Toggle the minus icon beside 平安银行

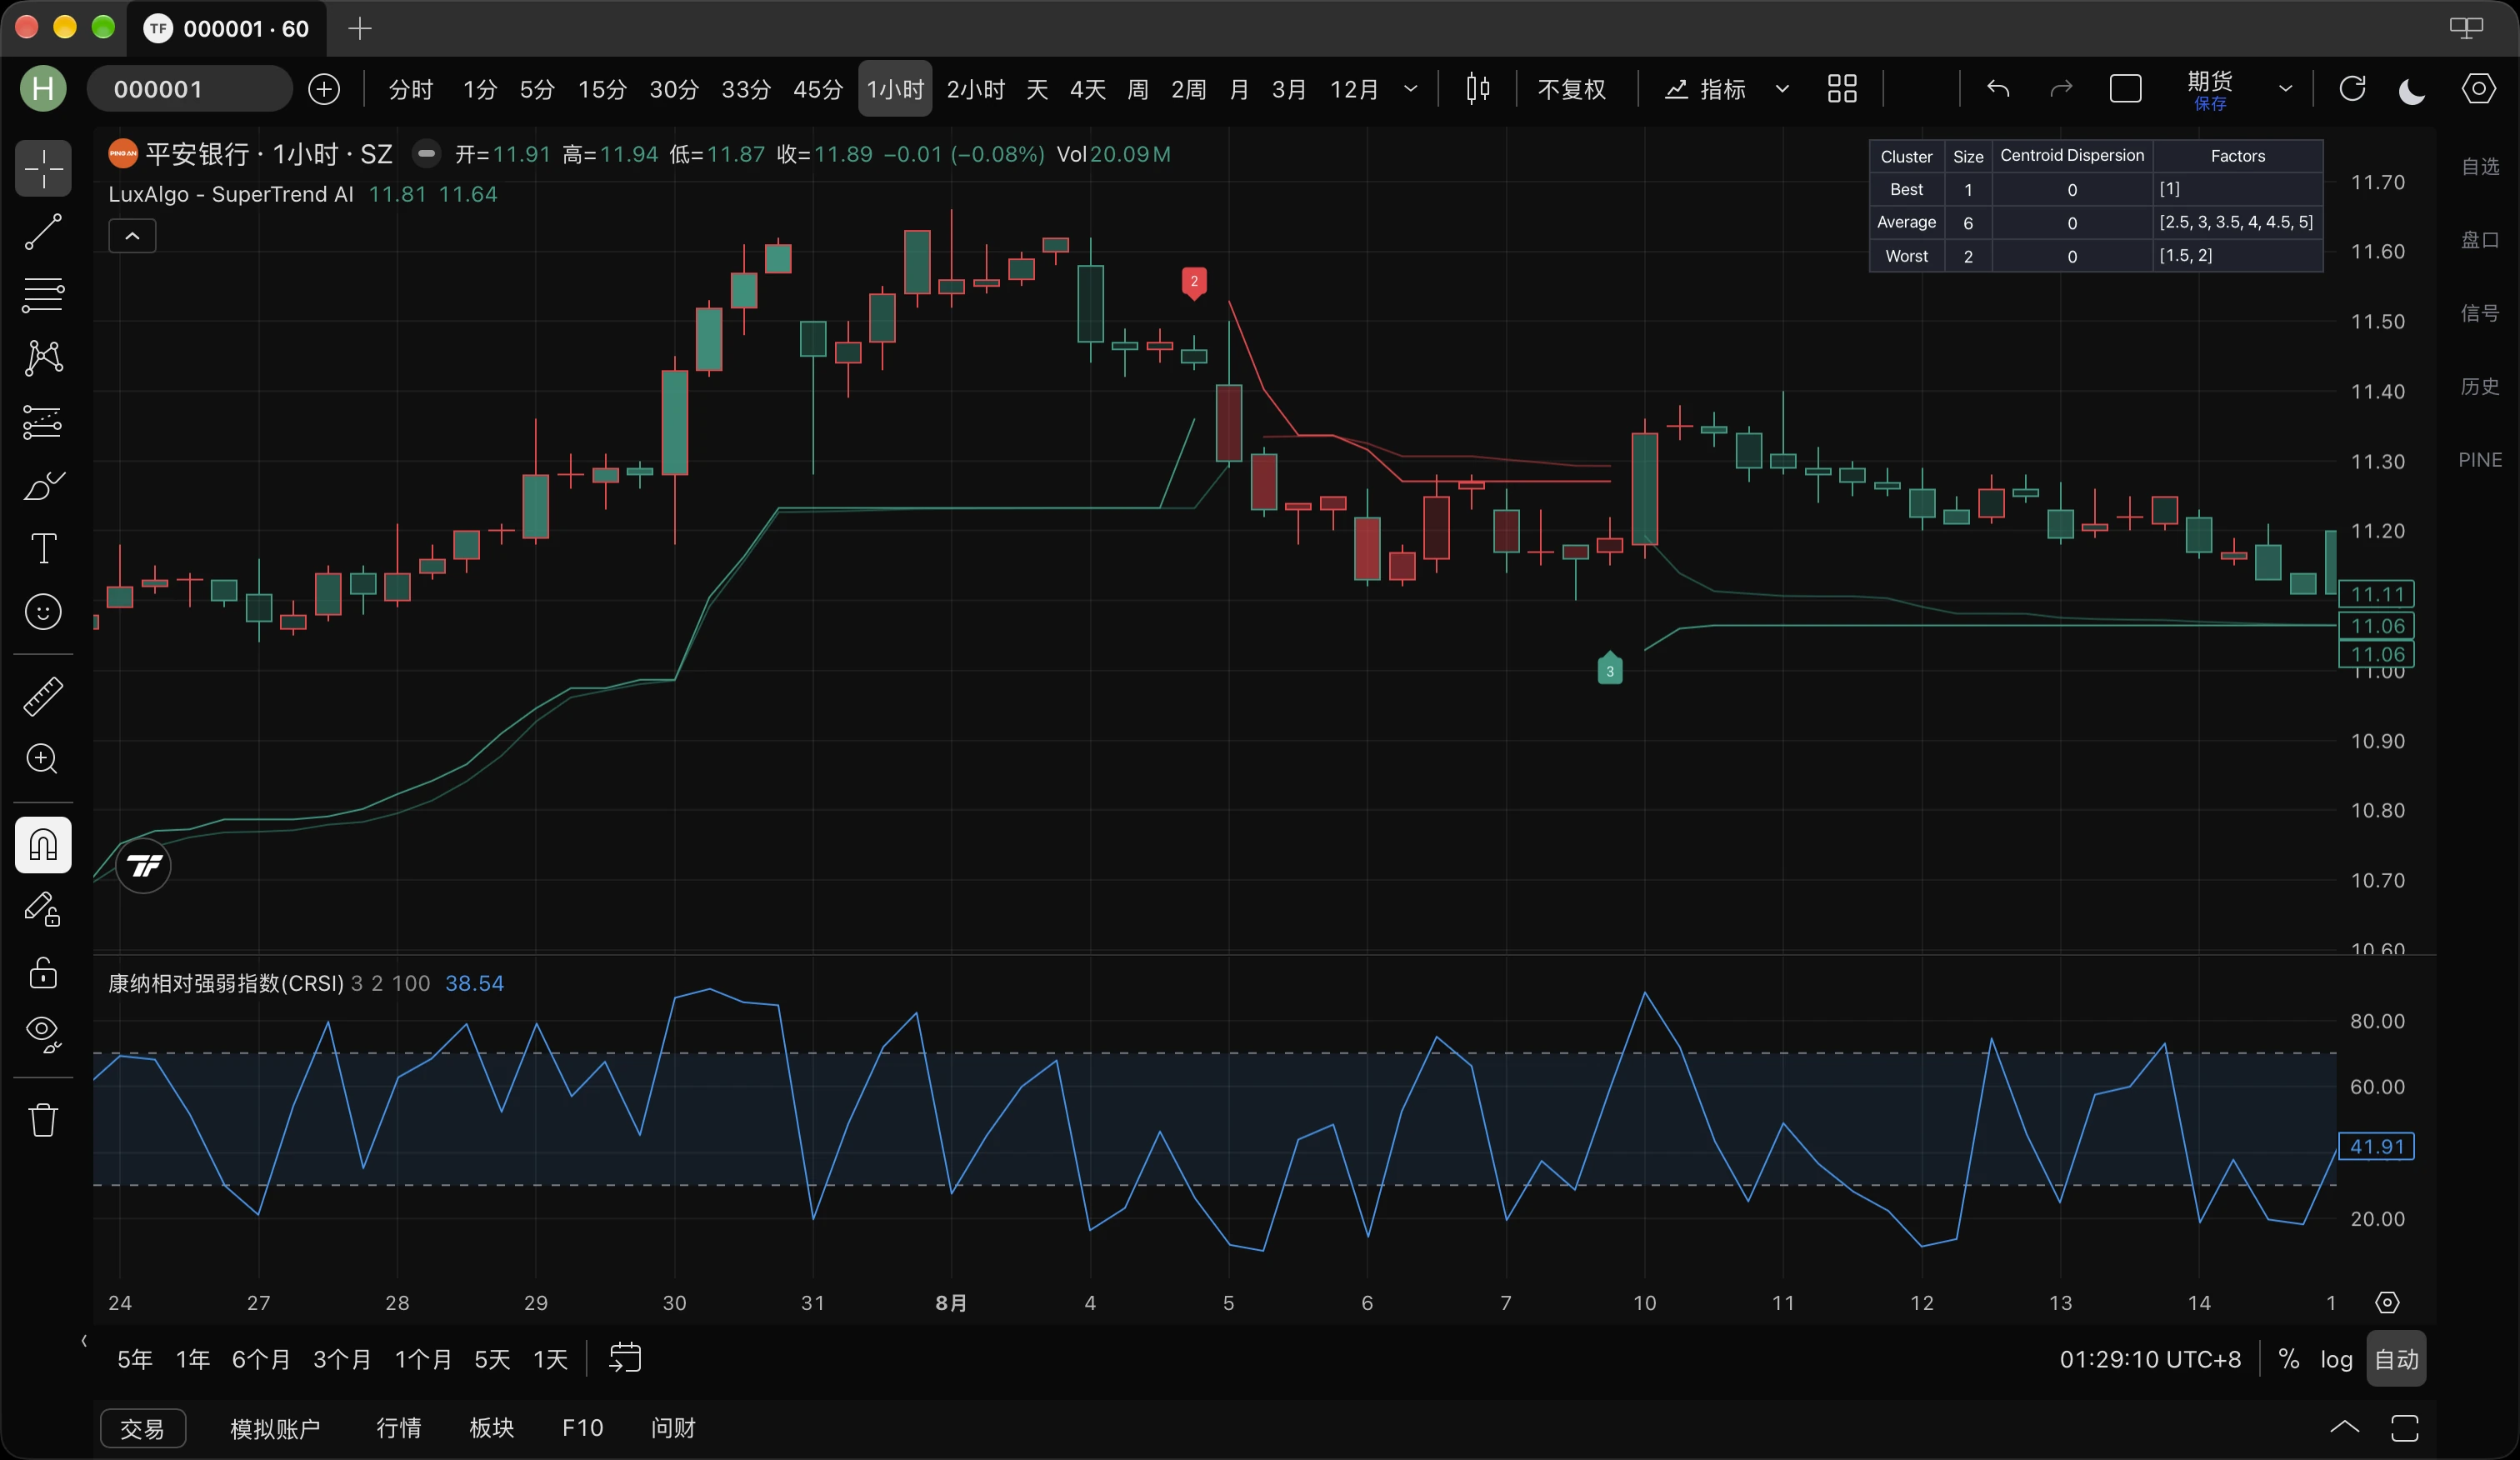426,154
